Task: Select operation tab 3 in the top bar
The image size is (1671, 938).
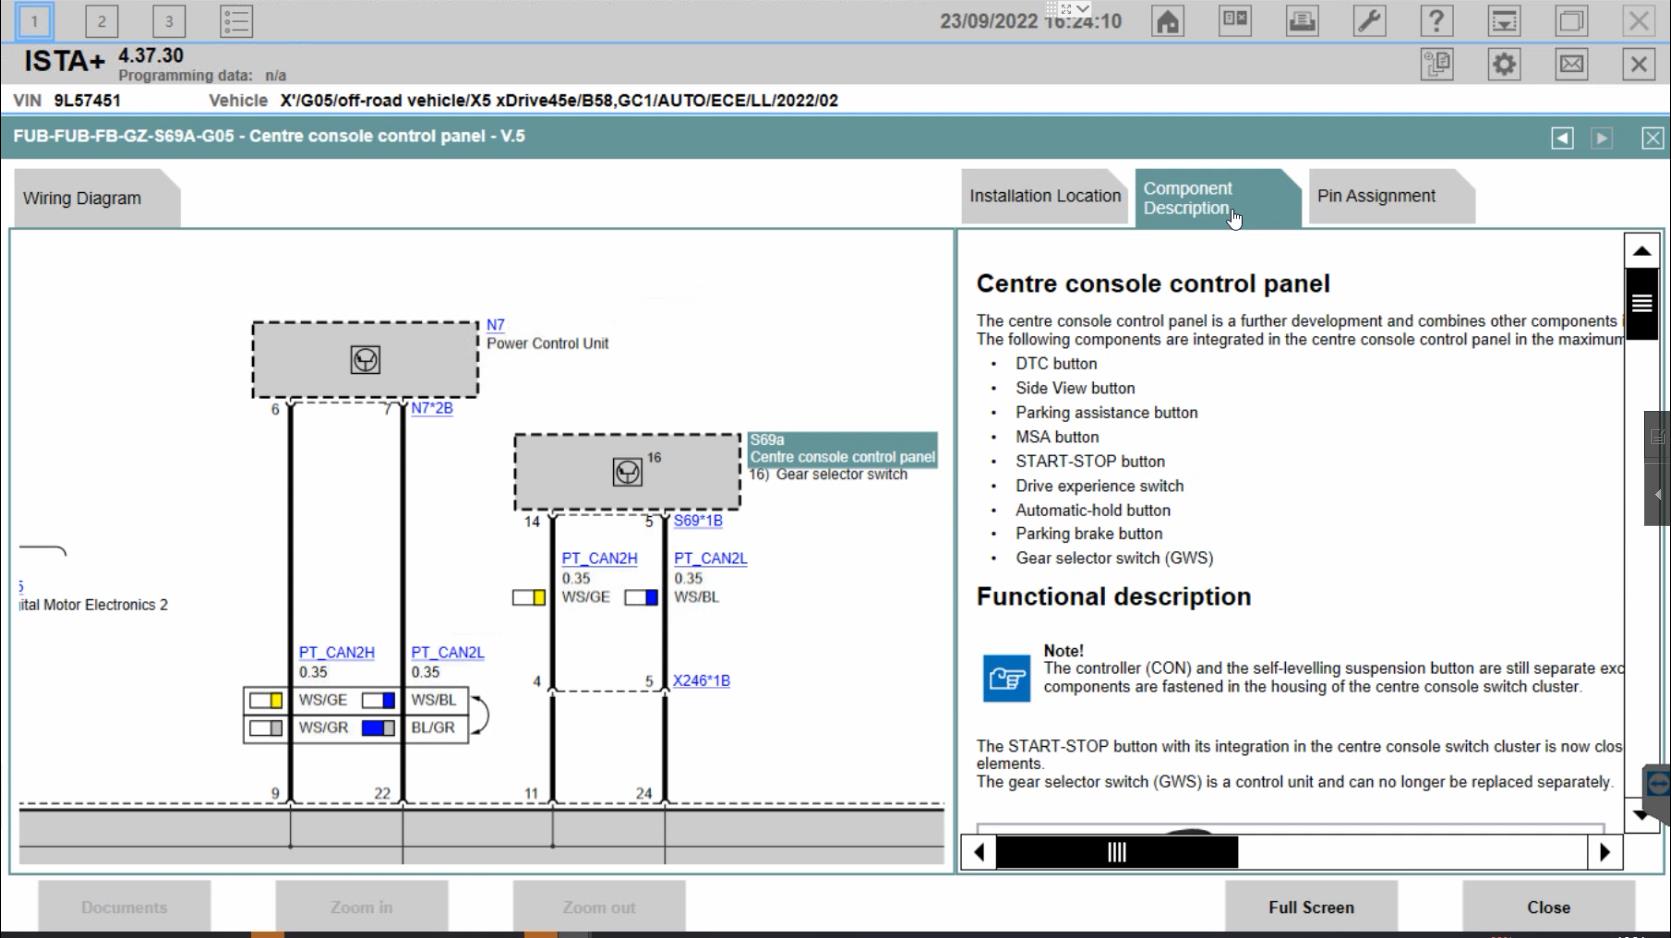Action: [x=168, y=20]
